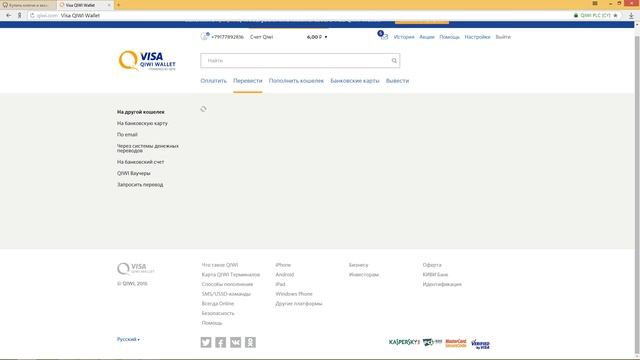Open footer link Всегда Online

218,304
